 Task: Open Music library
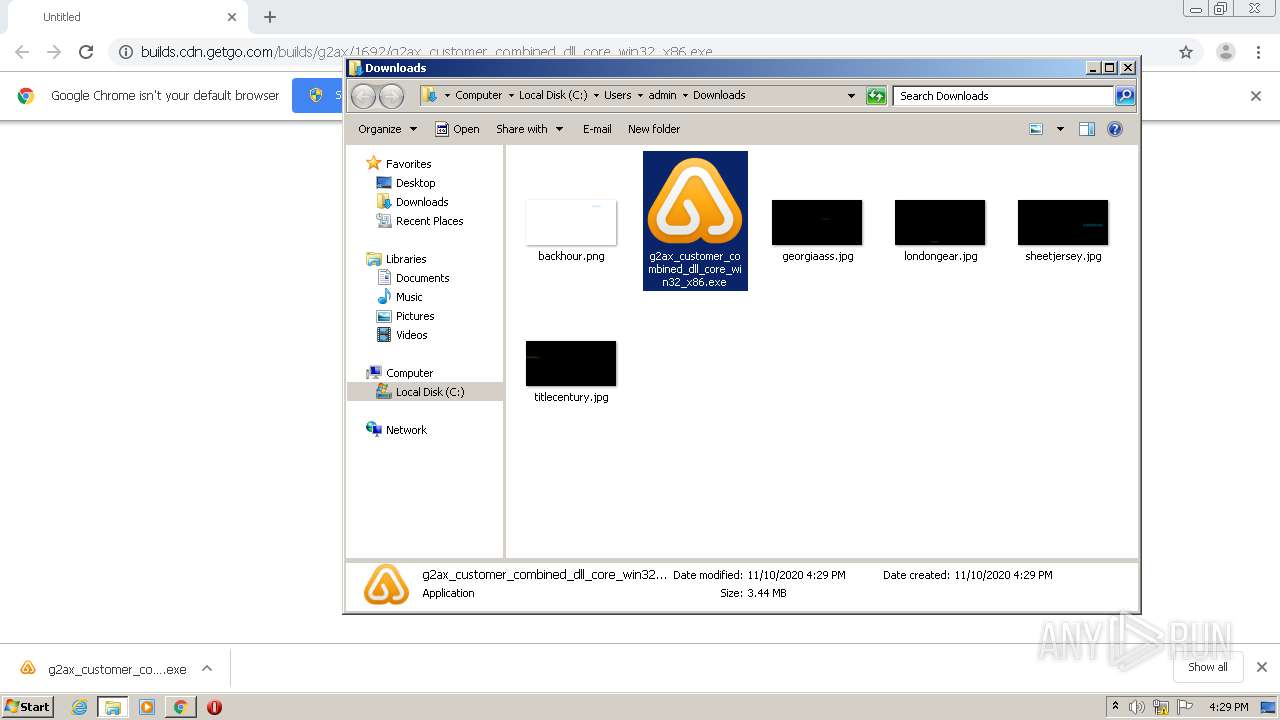pos(400,297)
